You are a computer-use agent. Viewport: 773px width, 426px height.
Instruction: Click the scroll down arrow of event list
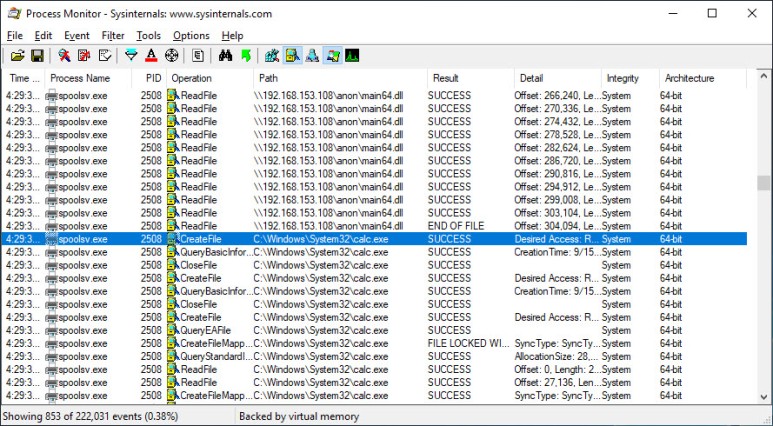[764, 396]
